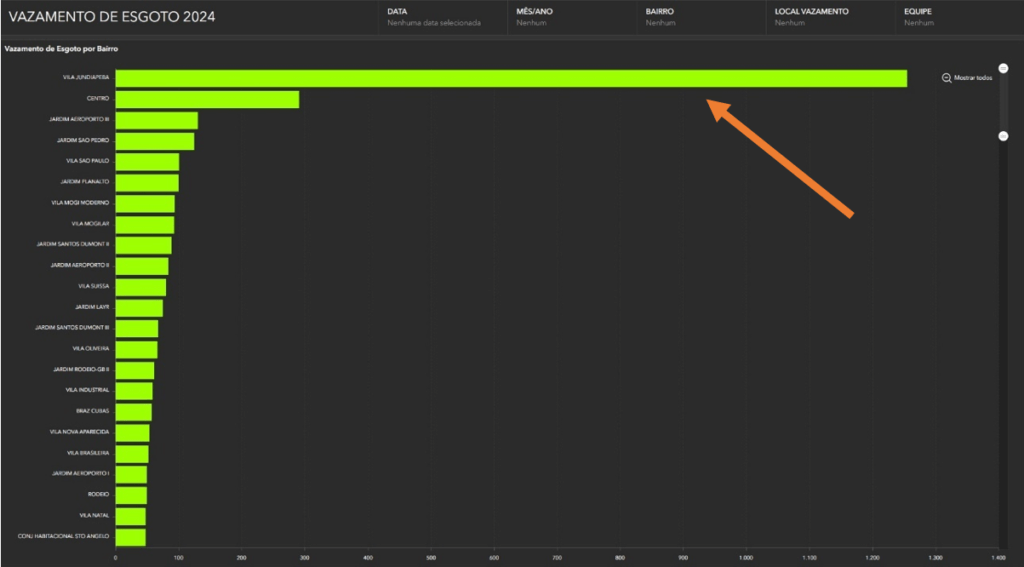This screenshot has width=1024, height=567.
Task: Click the JARDIM AEROPORTO III bar
Action: point(156,120)
